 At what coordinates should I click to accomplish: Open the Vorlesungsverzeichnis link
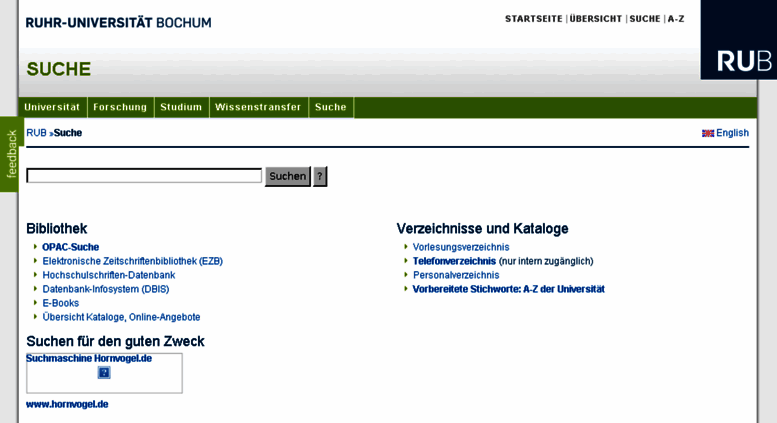coord(461,247)
